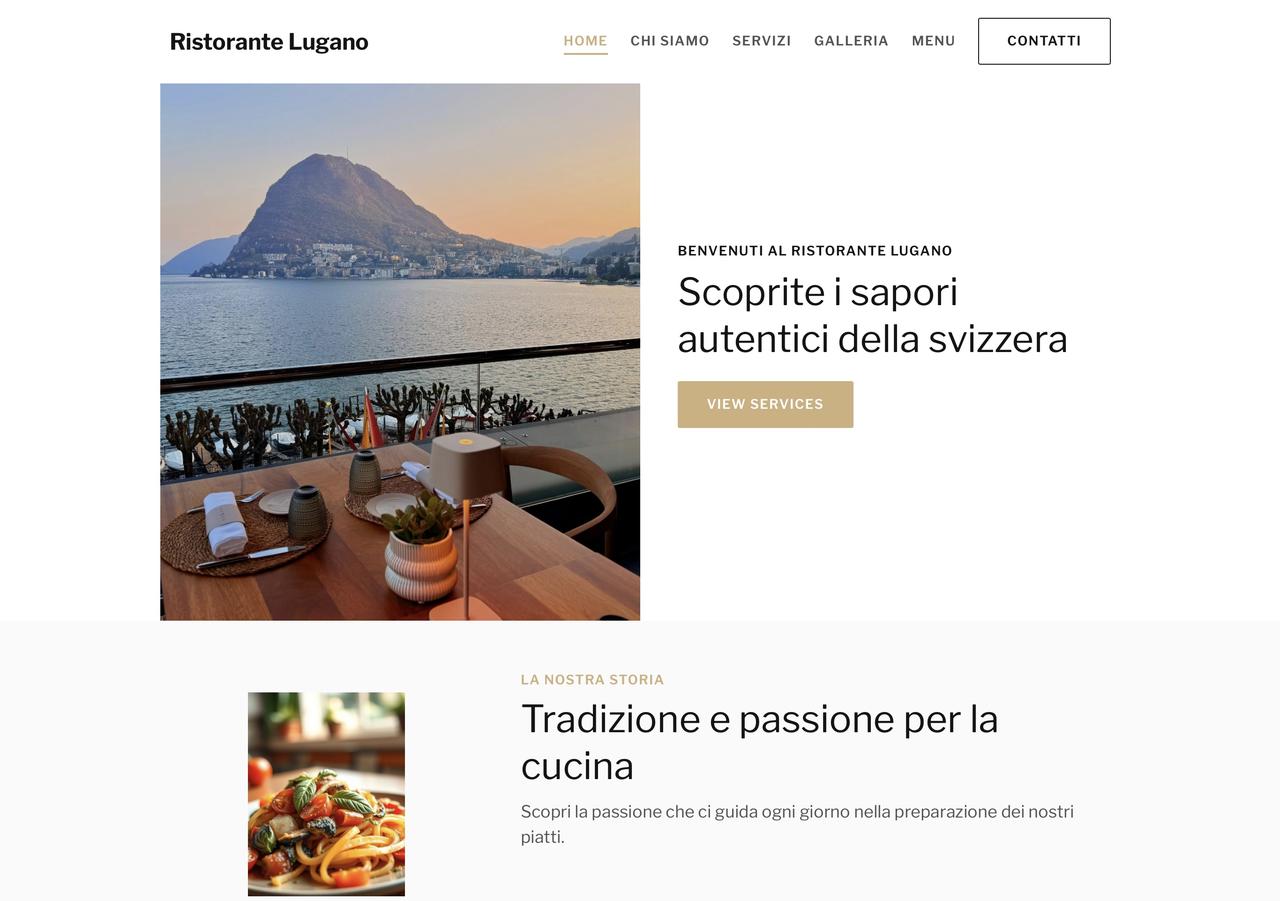The height and width of the screenshot is (901, 1280).
Task: Click the lake water in hero image
Action: (x=400, y=318)
